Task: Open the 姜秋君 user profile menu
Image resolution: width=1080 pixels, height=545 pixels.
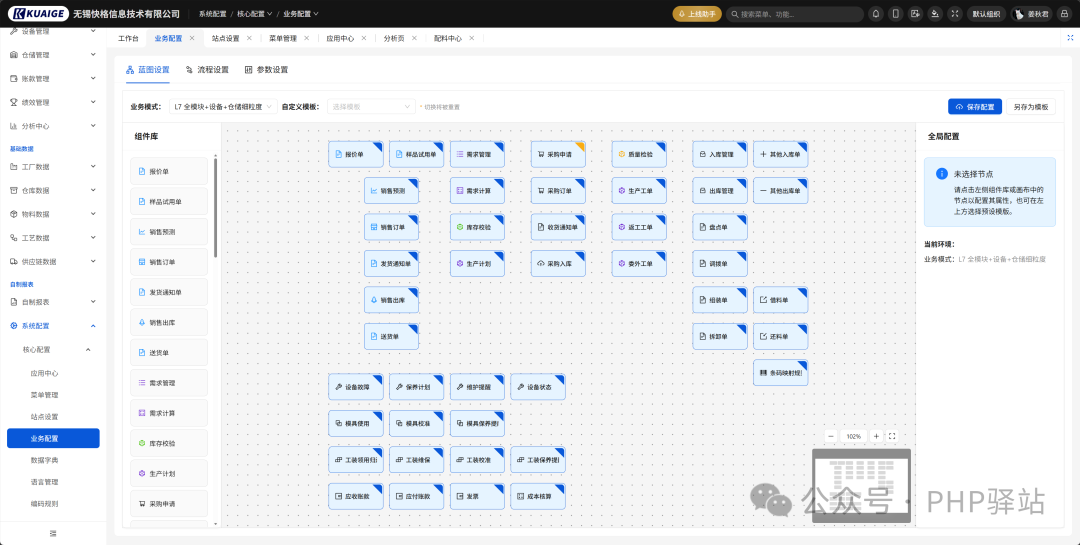Action: tap(1032, 14)
